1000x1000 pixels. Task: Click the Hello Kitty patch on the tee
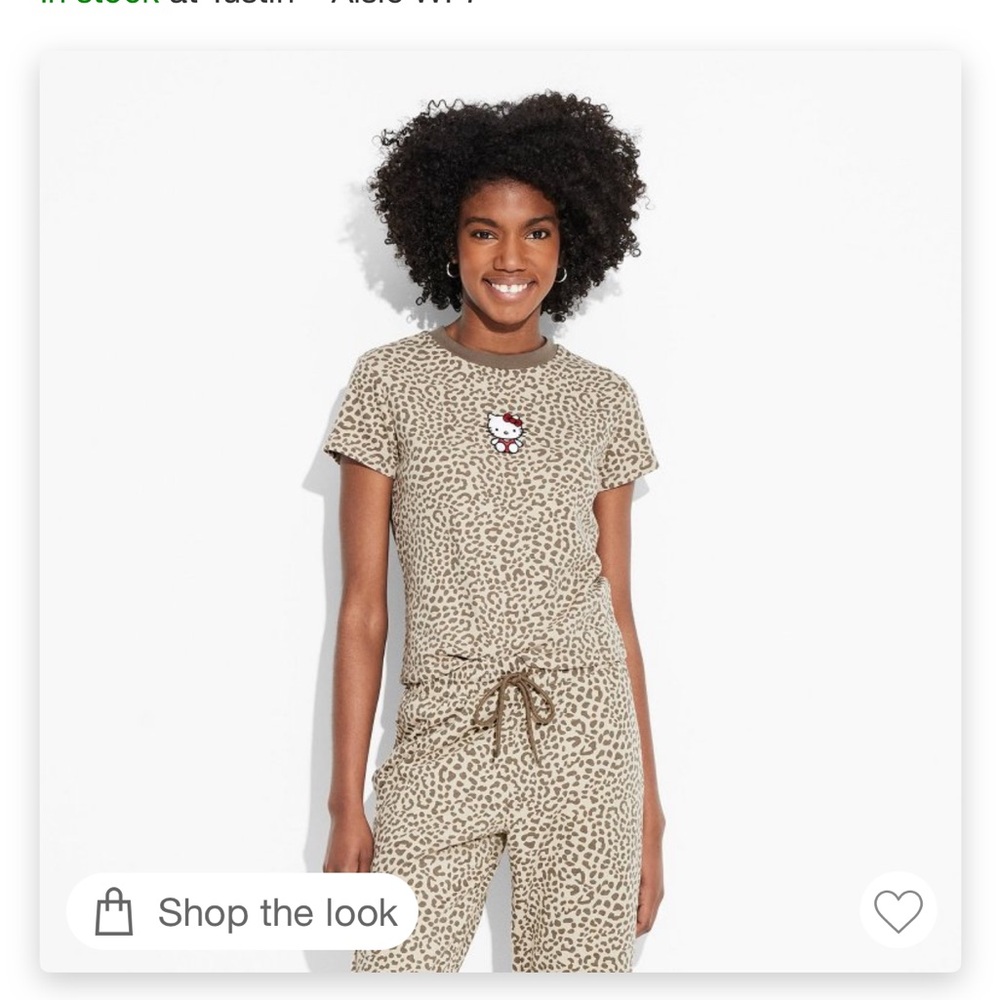[506, 432]
